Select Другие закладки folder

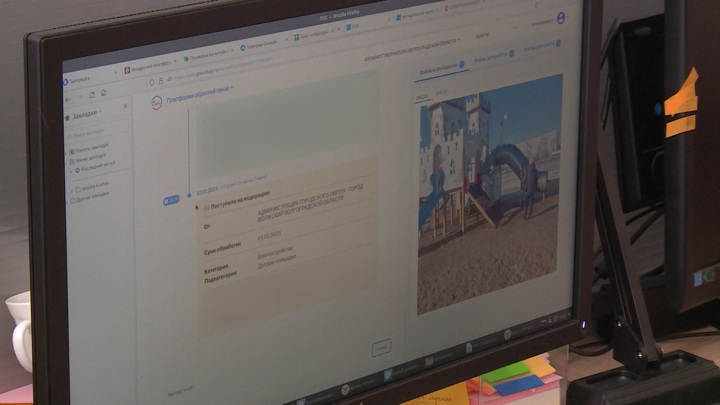(x=91, y=197)
